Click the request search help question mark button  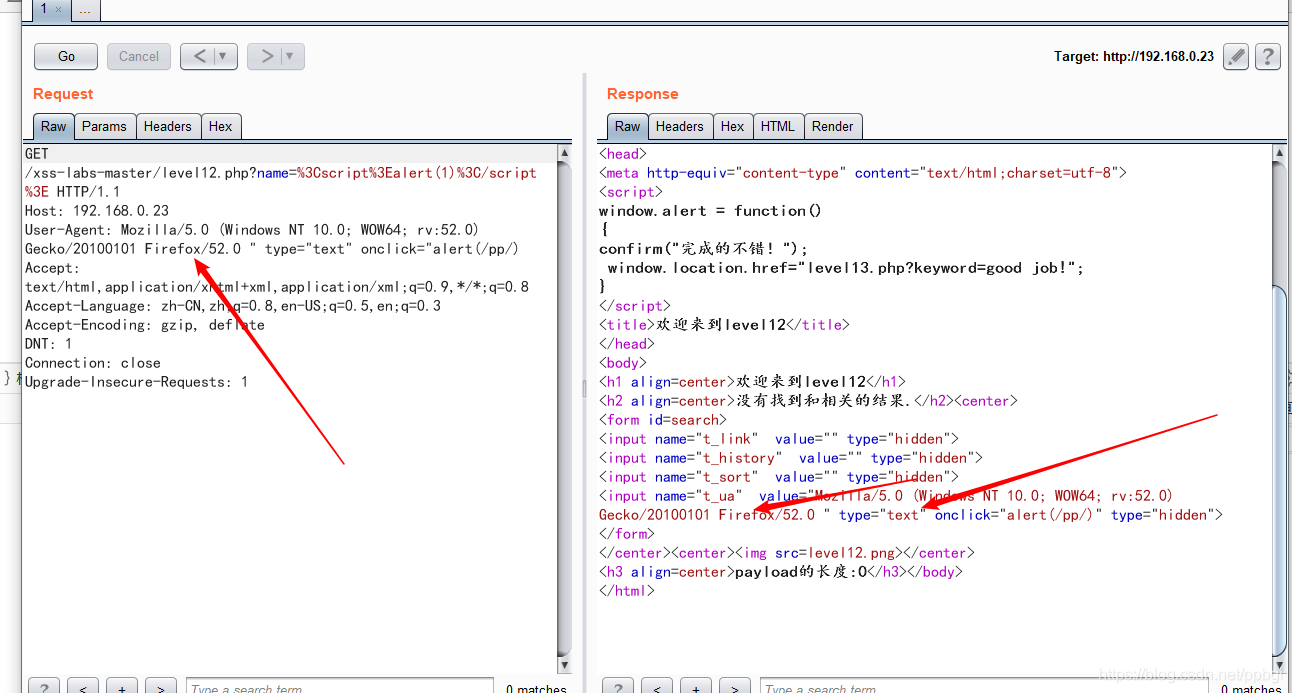pos(43,687)
